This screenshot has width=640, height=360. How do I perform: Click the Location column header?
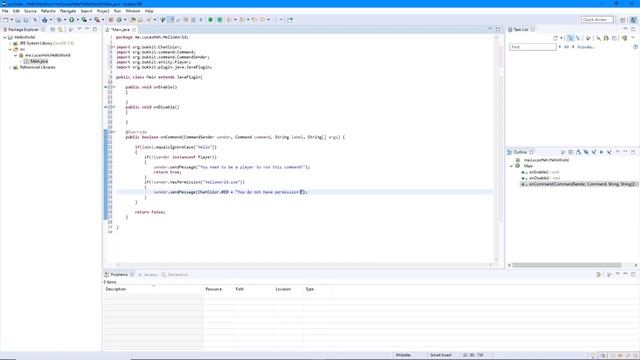click(x=288, y=289)
